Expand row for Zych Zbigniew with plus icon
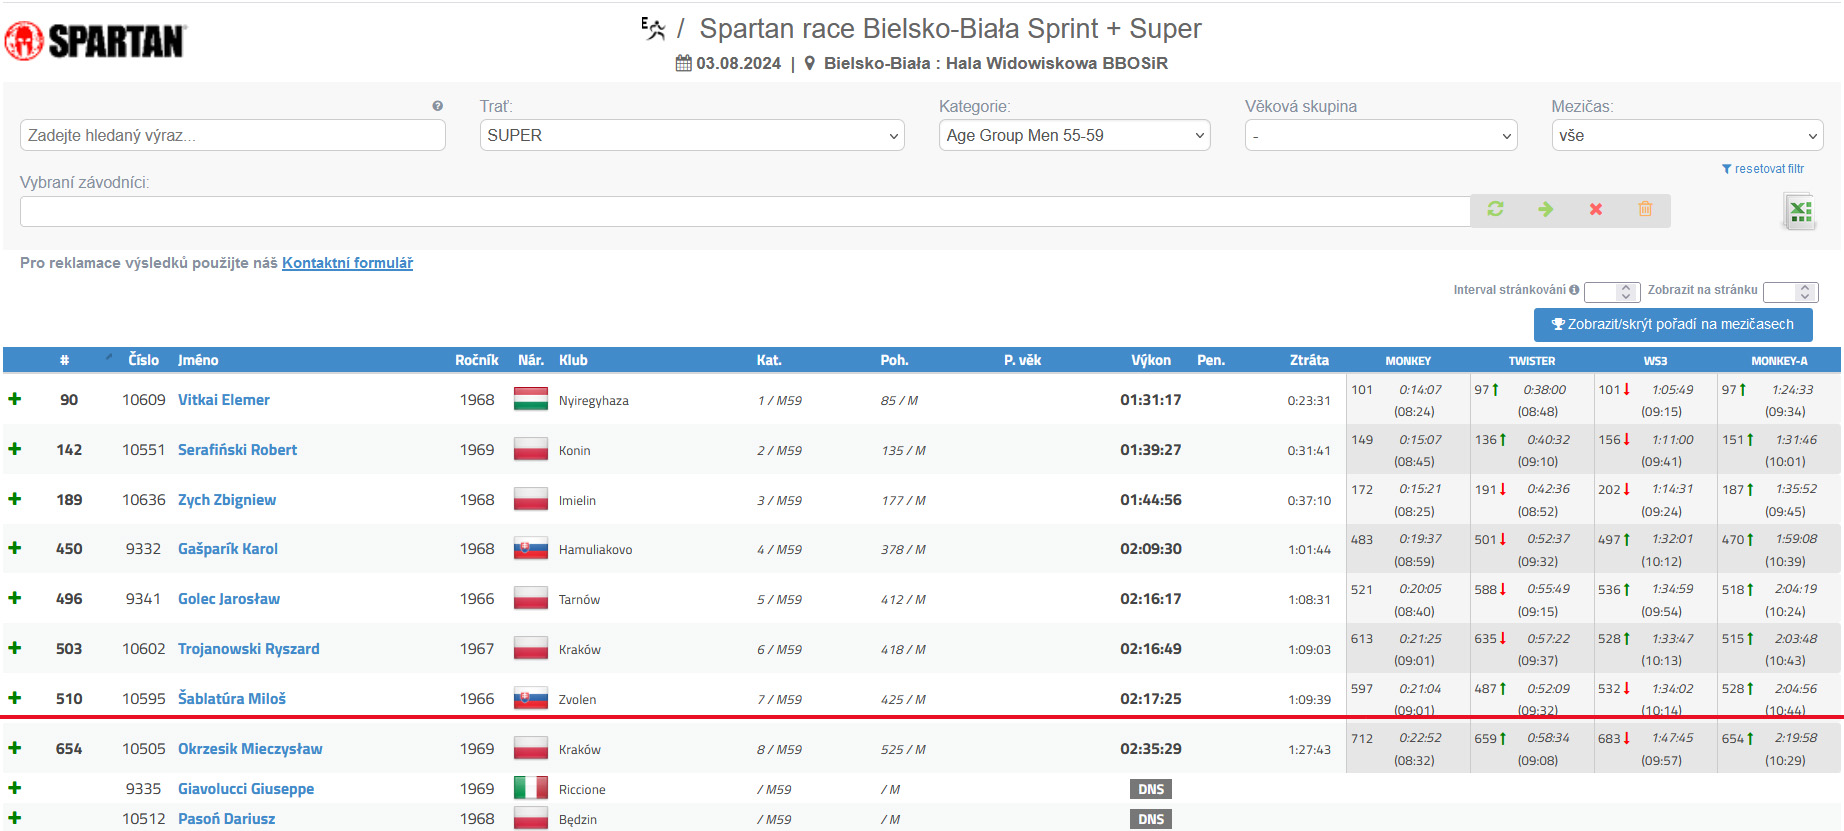Image resolution: width=1844 pixels, height=831 pixels. 15,499
